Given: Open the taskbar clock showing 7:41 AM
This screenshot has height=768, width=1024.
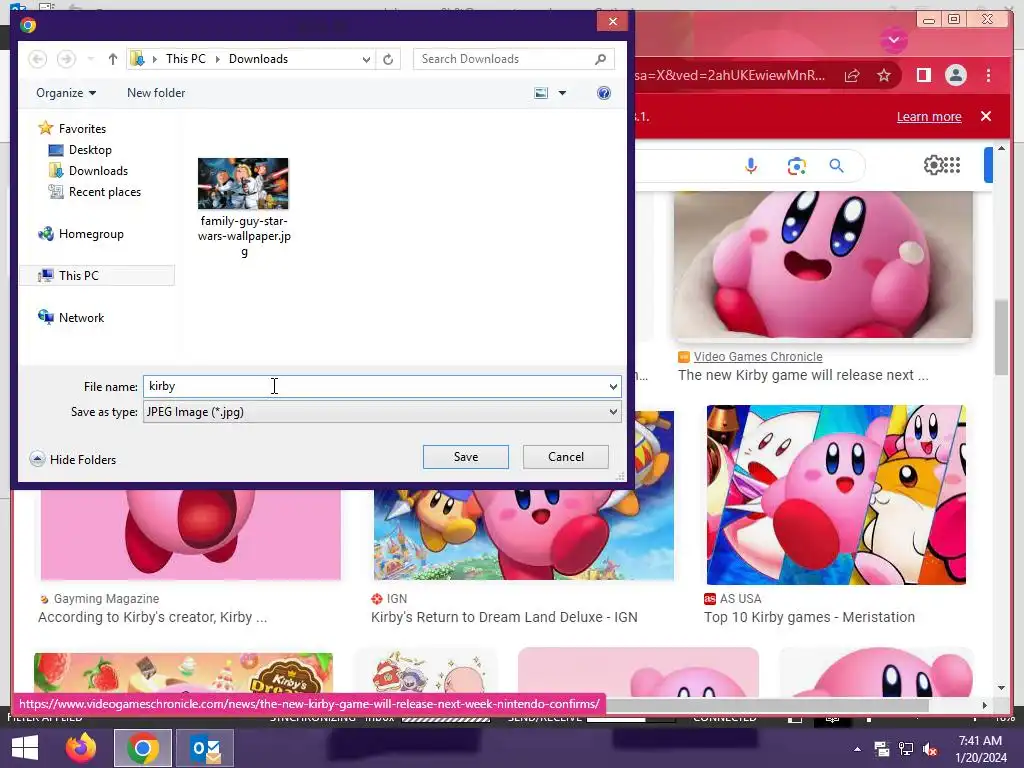Looking at the screenshot, I should click(980, 749).
